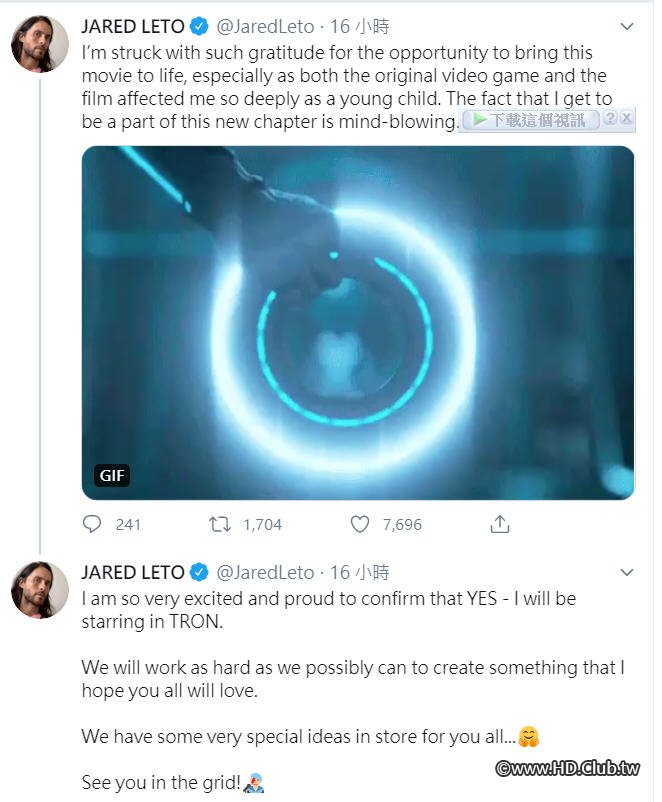Open Jared Leto's avatar on the second tweet
Screen dimensions: 662x802
[40, 590]
